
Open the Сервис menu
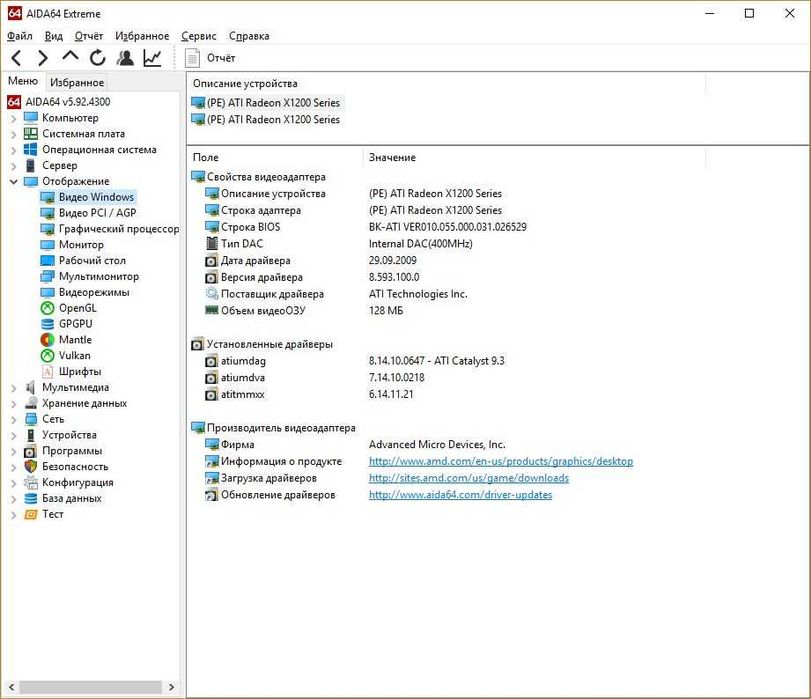(x=199, y=36)
